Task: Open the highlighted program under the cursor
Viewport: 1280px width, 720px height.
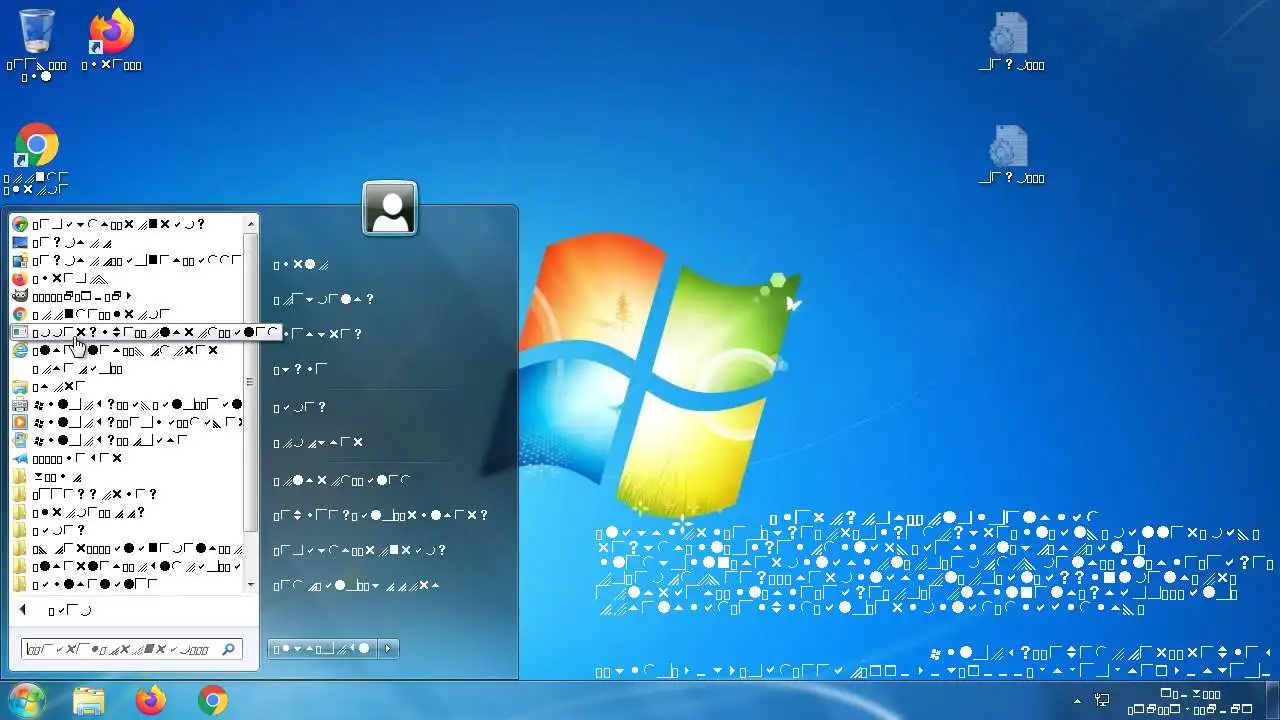Action: pyautogui.click(x=145, y=333)
